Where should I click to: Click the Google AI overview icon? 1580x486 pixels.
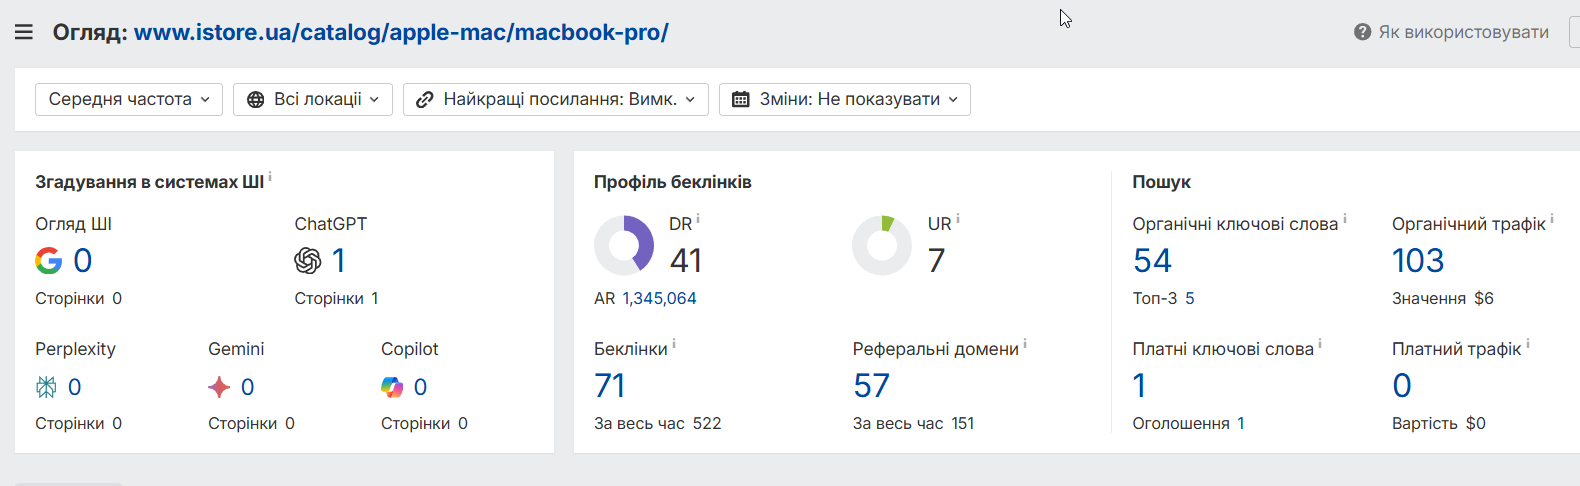click(x=48, y=261)
